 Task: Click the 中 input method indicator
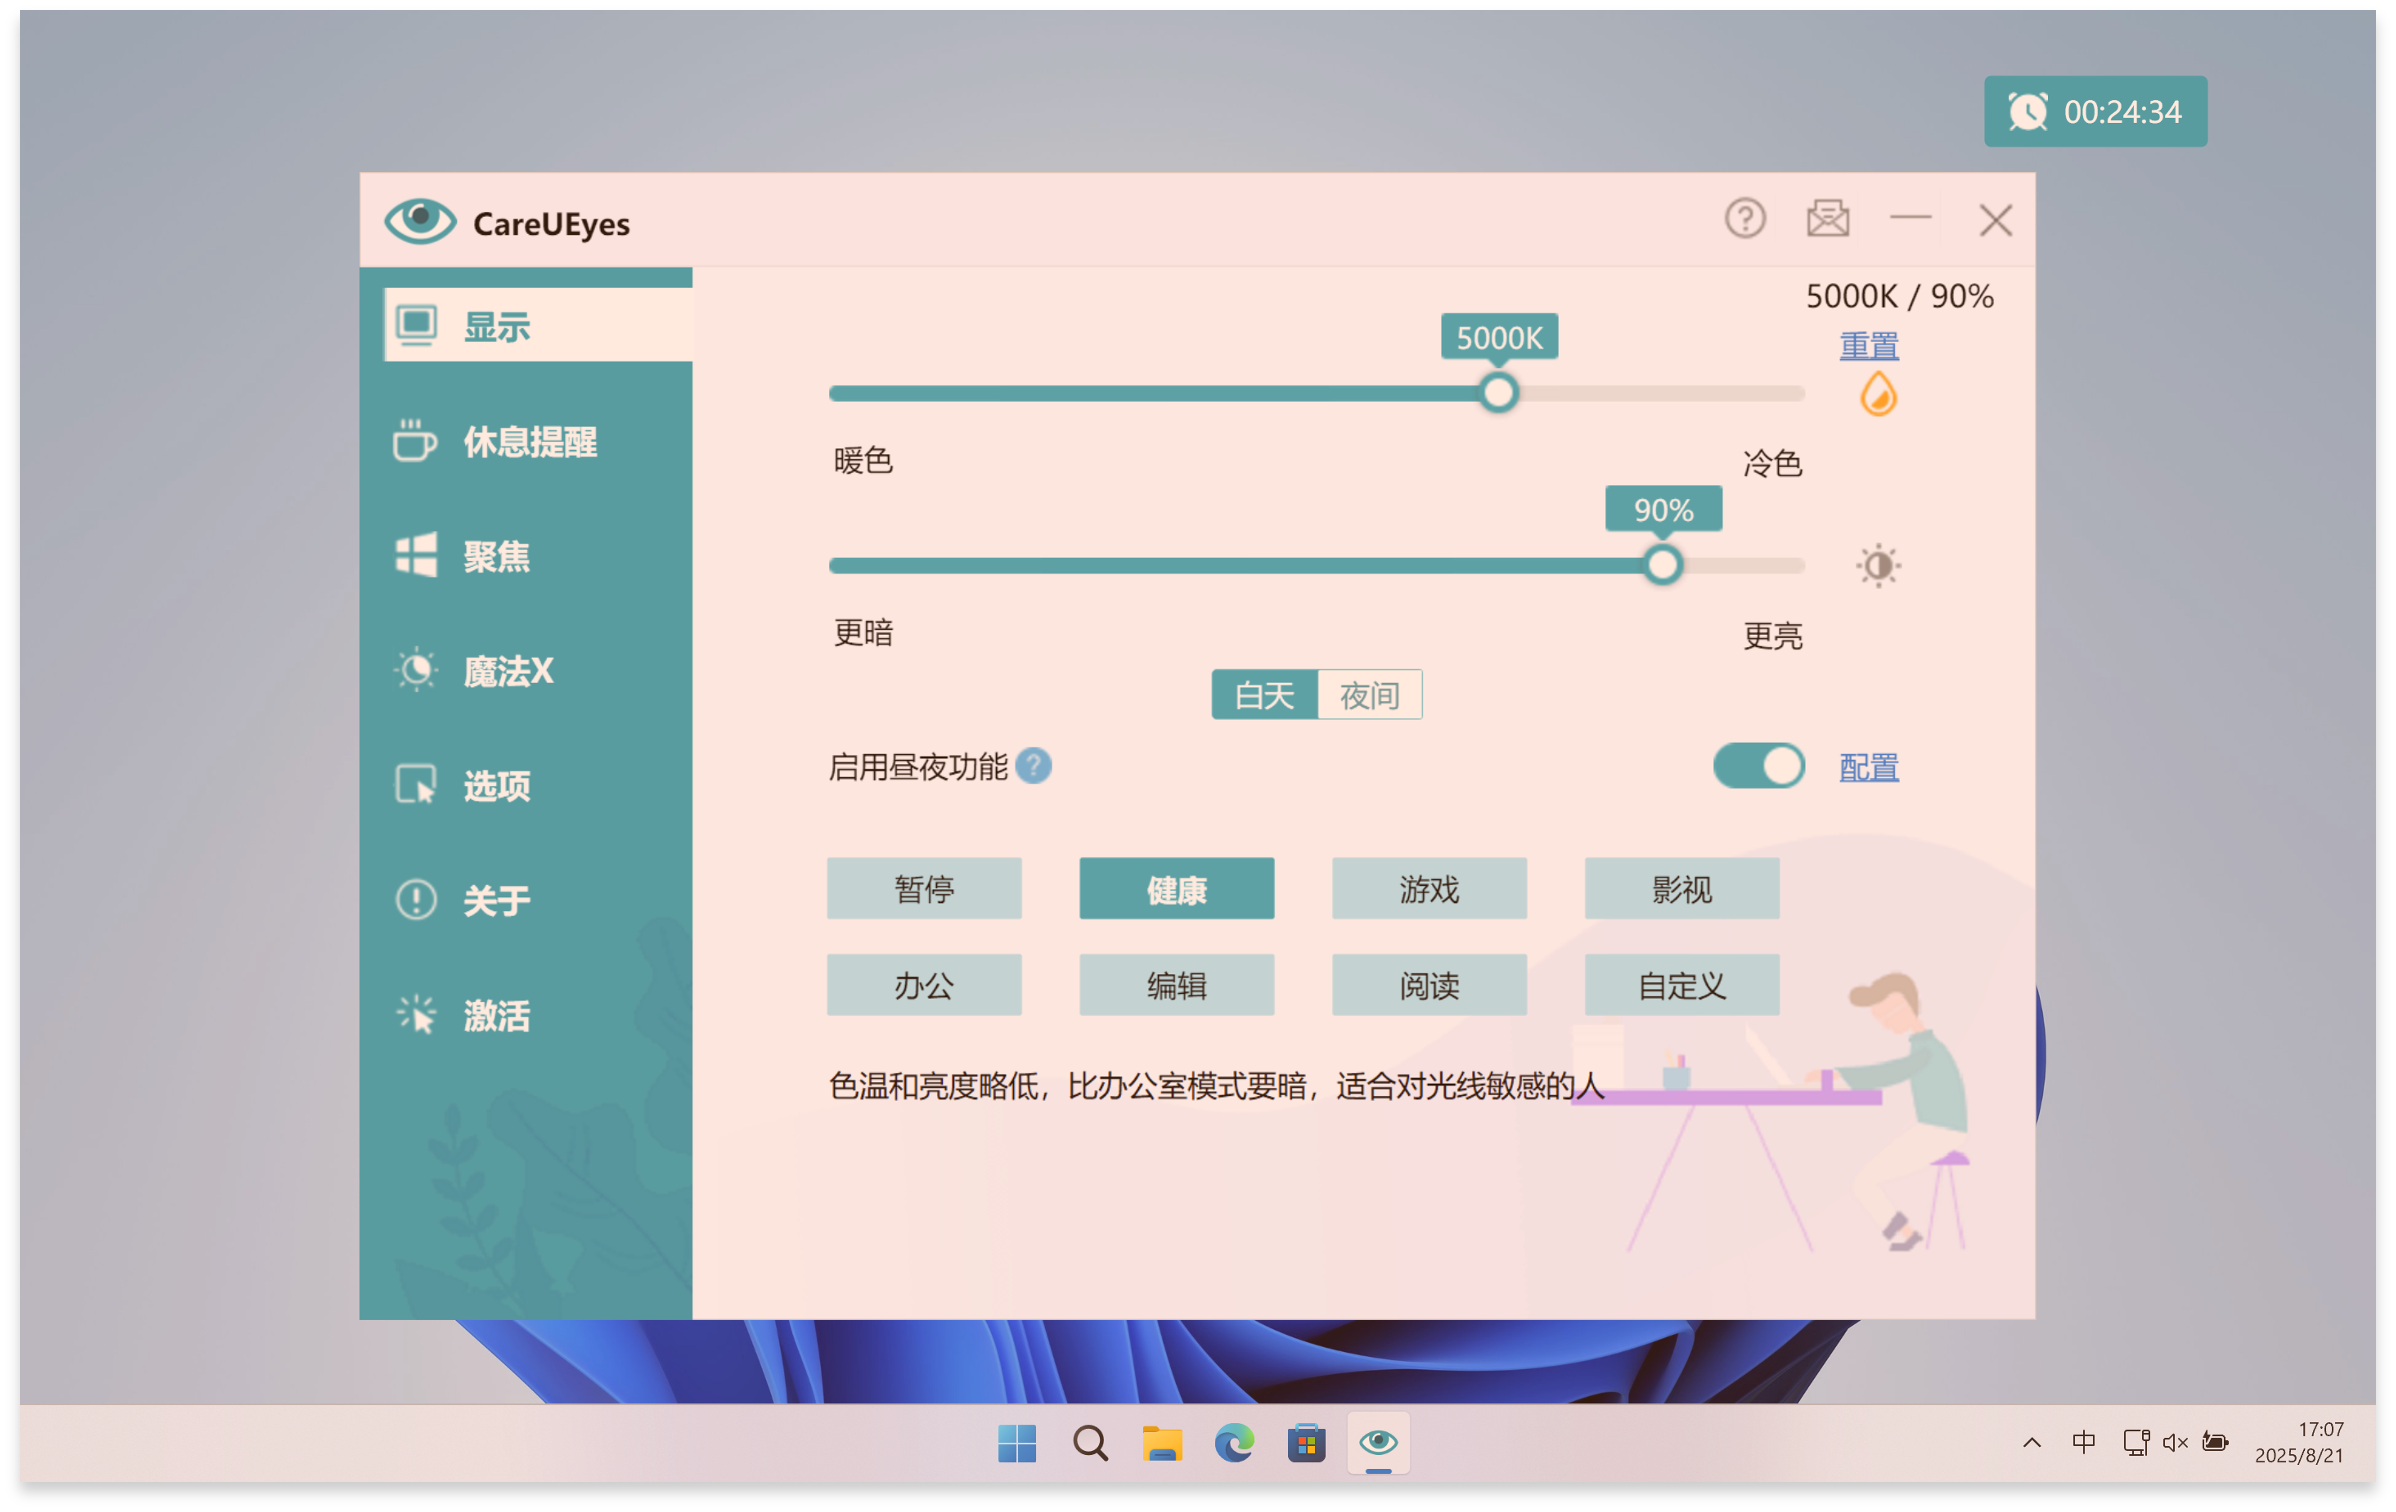(x=2083, y=1442)
